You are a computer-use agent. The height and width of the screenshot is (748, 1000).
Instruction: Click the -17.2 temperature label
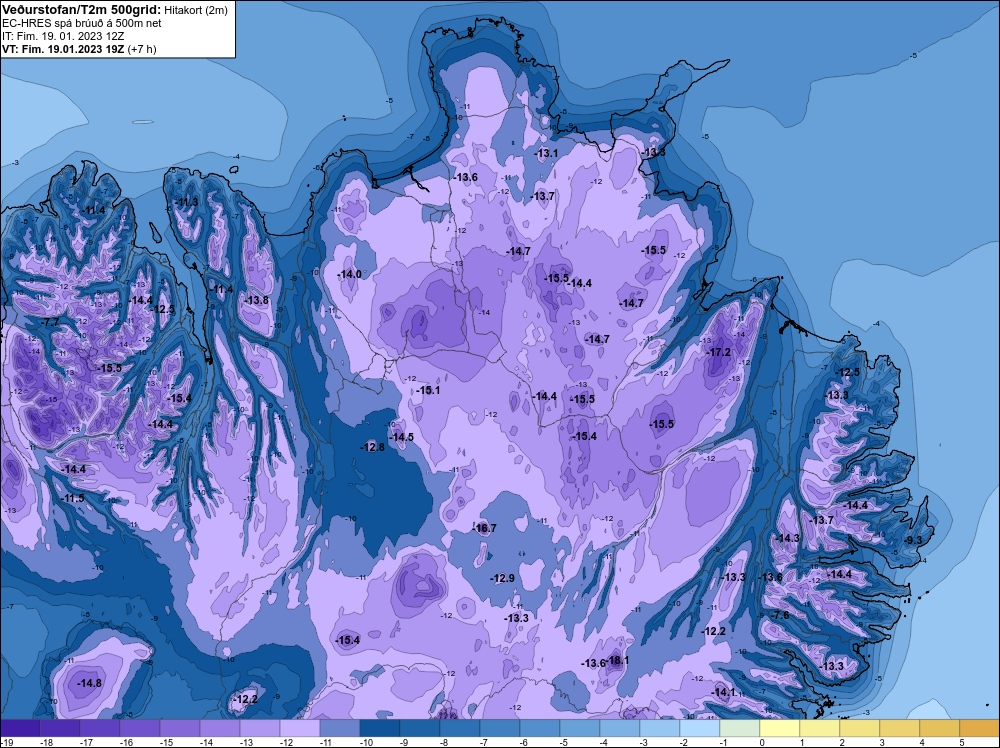pos(718,352)
